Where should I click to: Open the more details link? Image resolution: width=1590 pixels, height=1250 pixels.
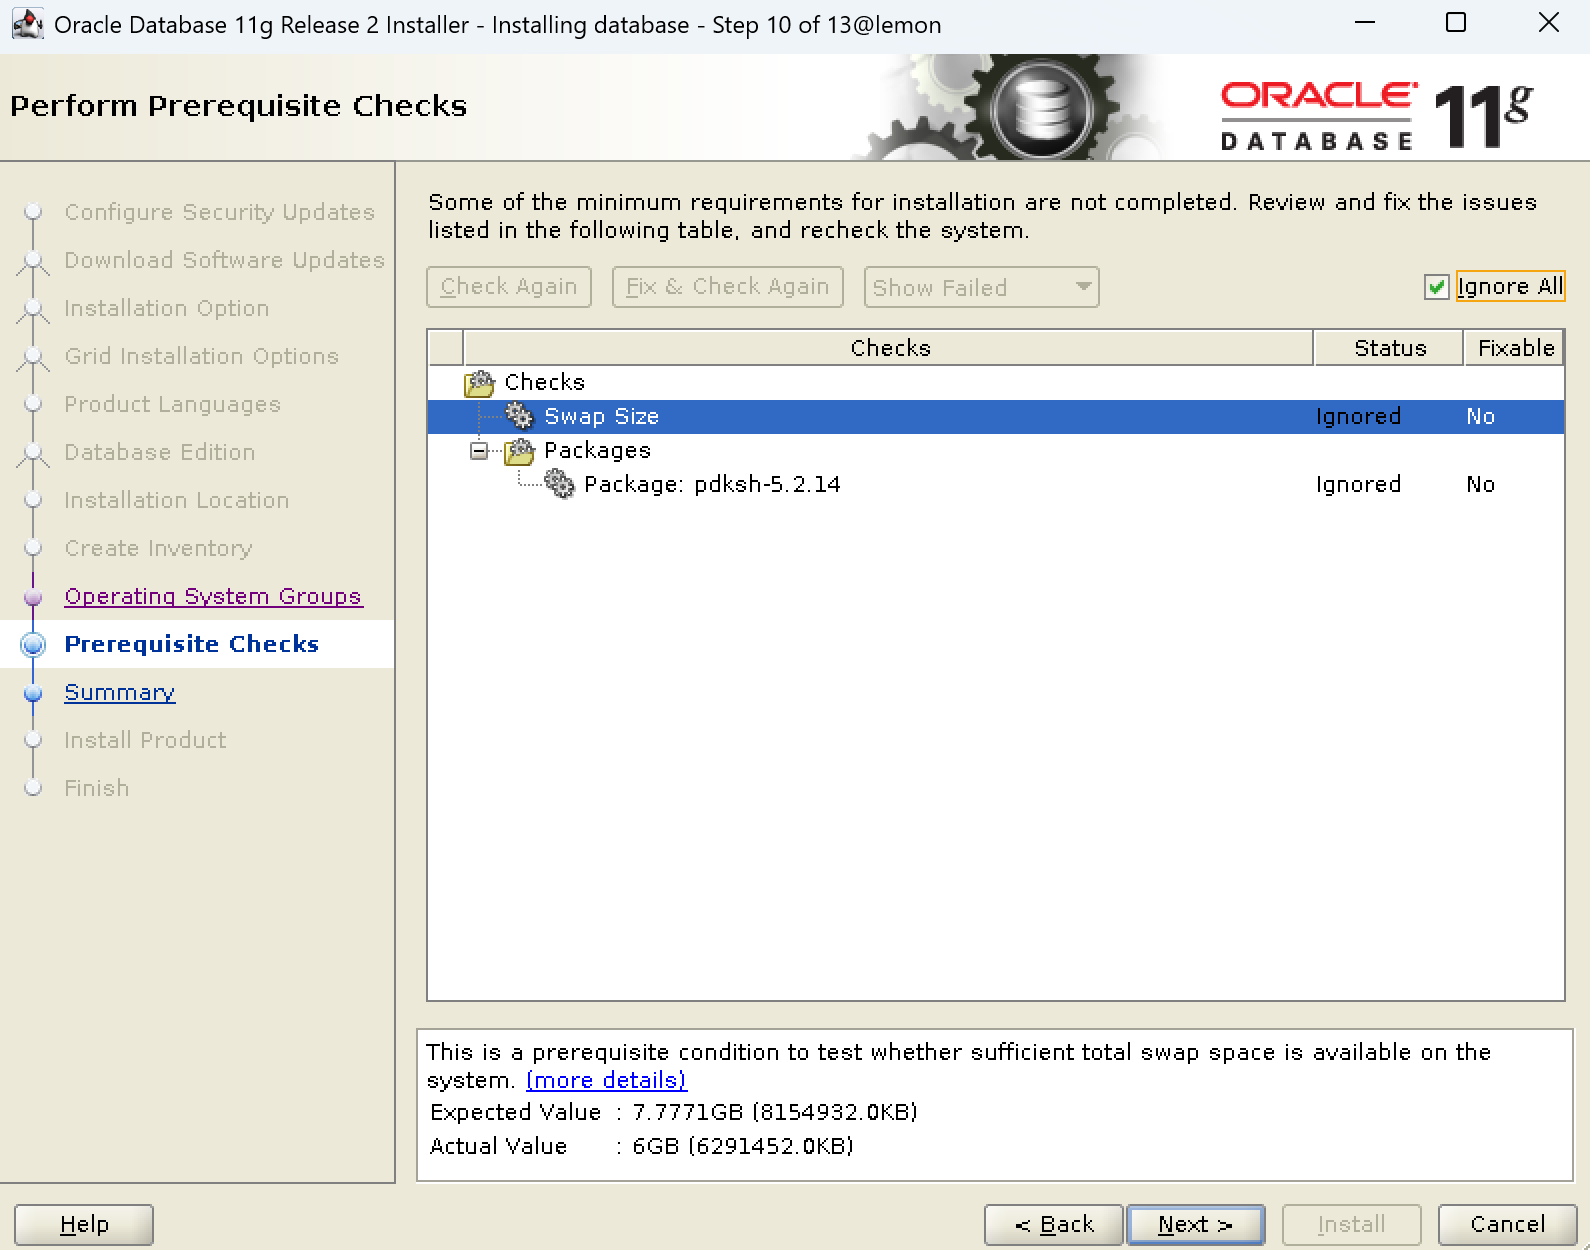pos(606,1081)
